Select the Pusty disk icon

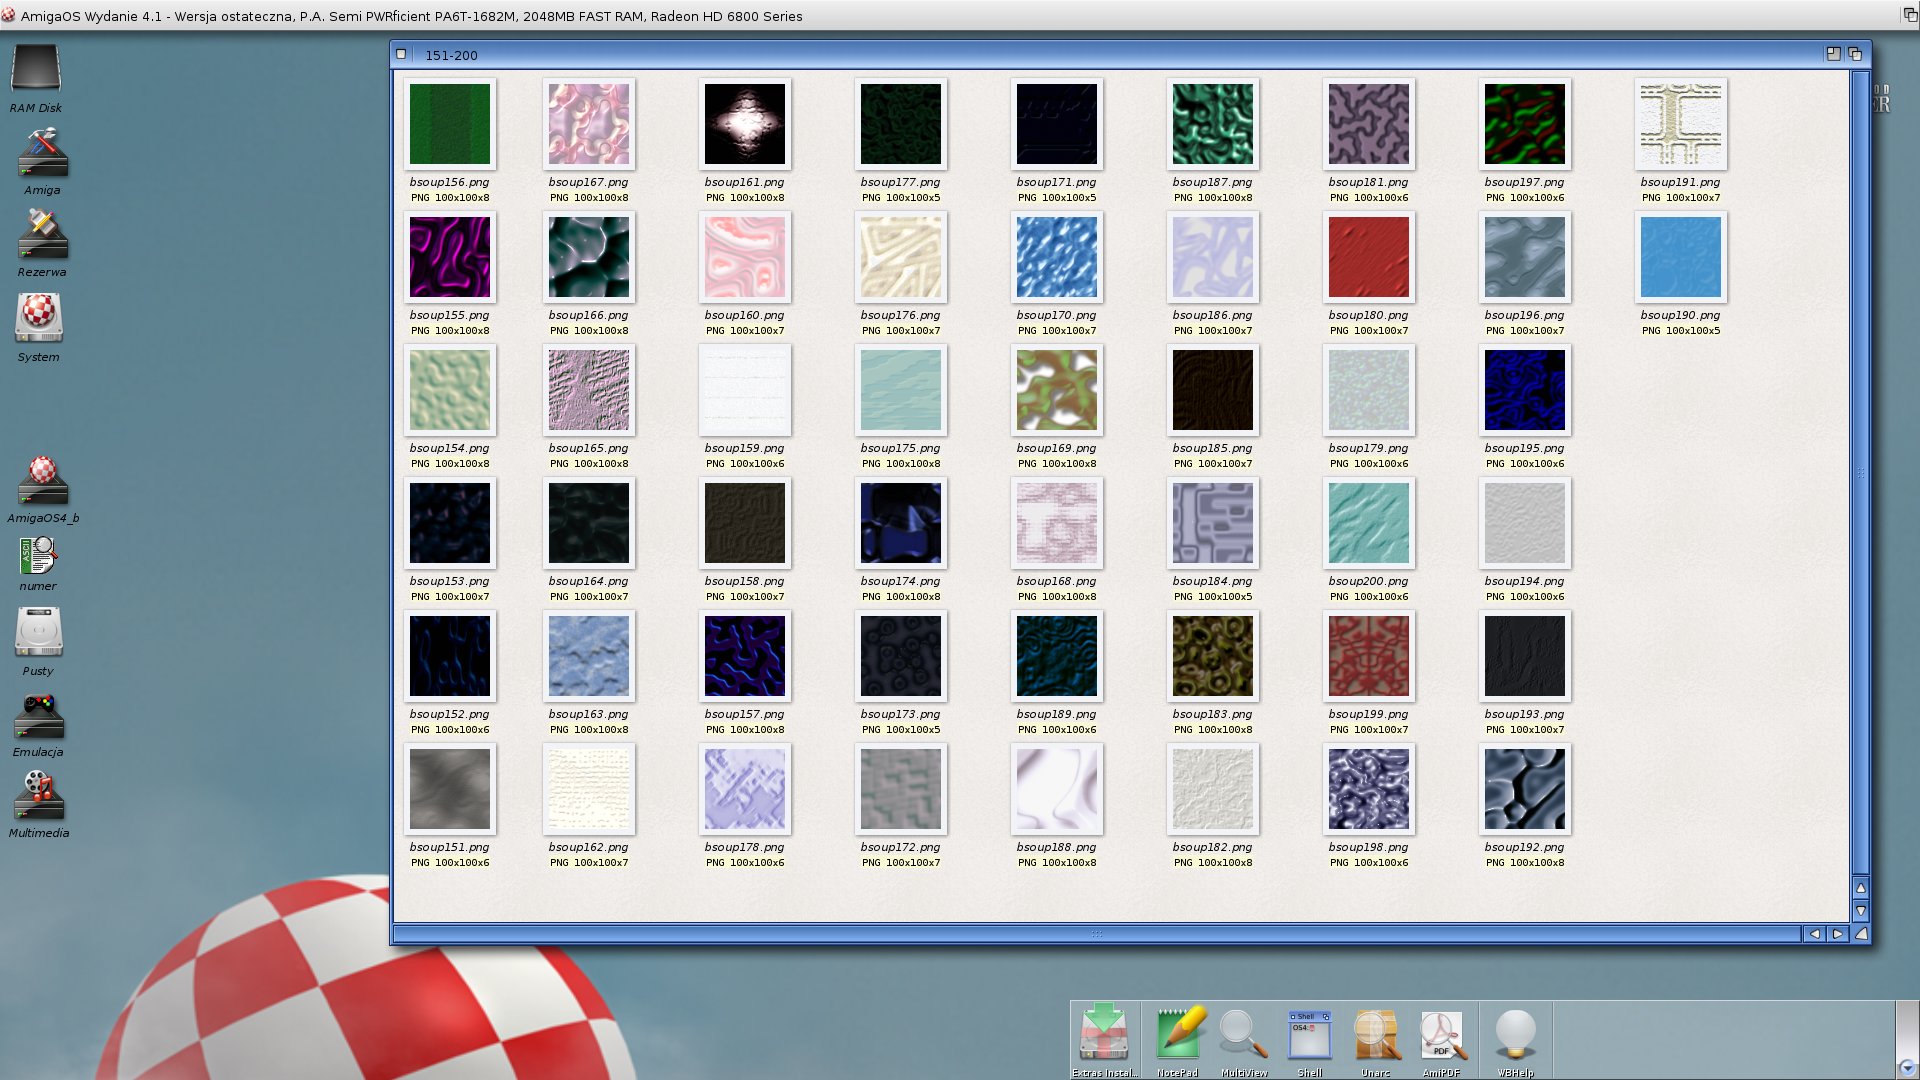[39, 632]
